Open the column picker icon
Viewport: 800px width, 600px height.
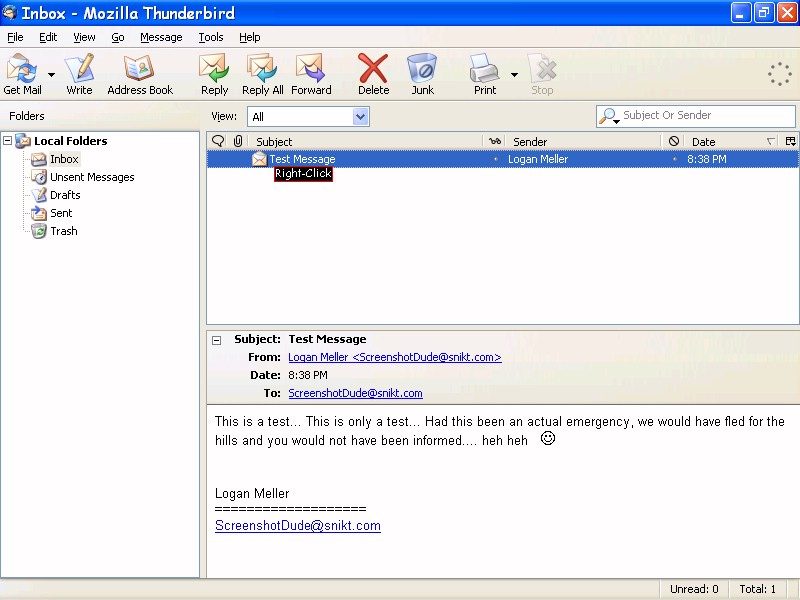[791, 141]
